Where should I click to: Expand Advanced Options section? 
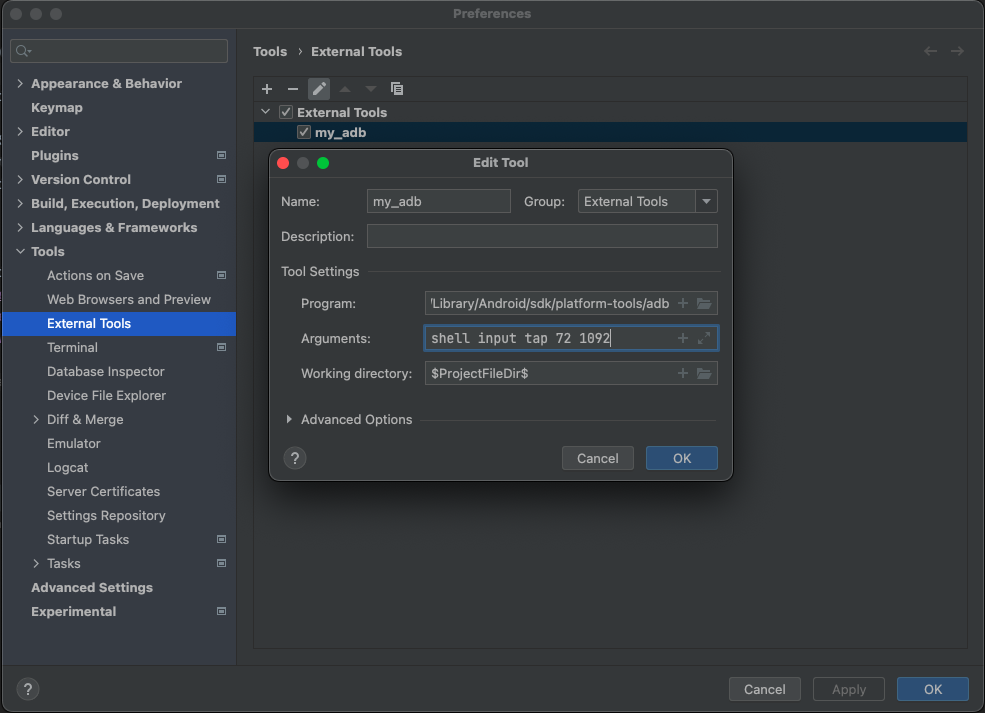(289, 419)
